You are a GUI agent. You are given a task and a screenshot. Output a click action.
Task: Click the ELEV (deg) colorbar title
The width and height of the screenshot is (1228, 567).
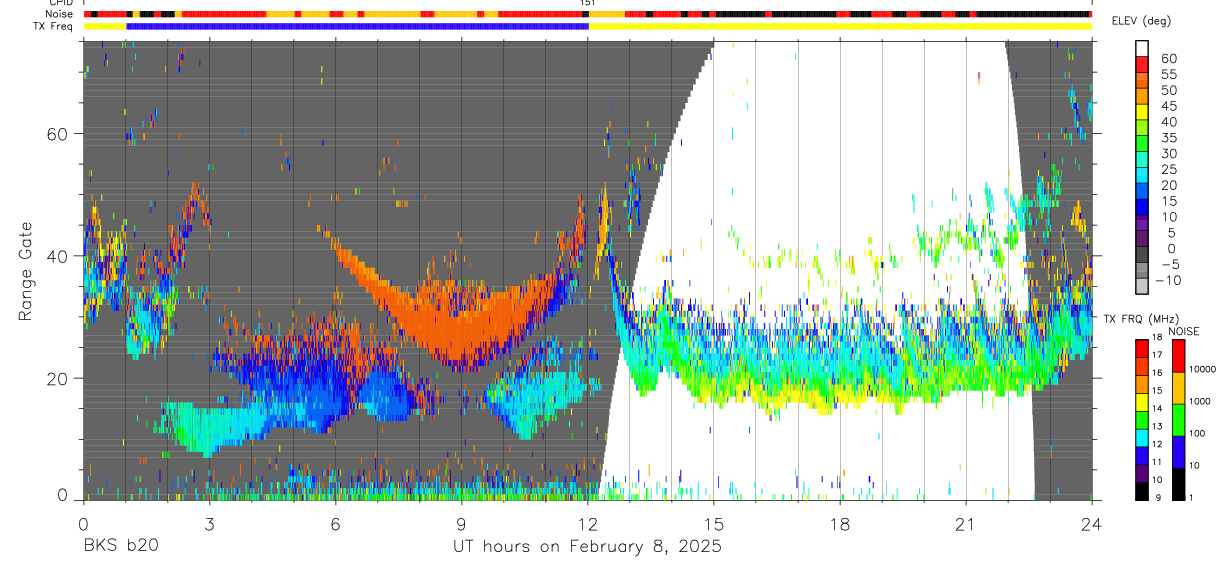point(1141,21)
